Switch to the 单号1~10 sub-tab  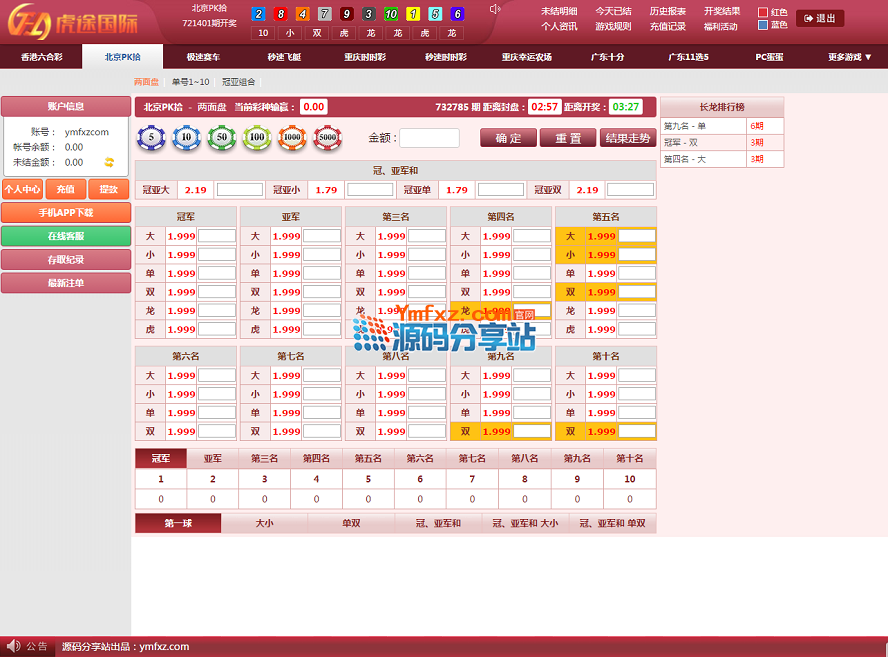[190, 82]
